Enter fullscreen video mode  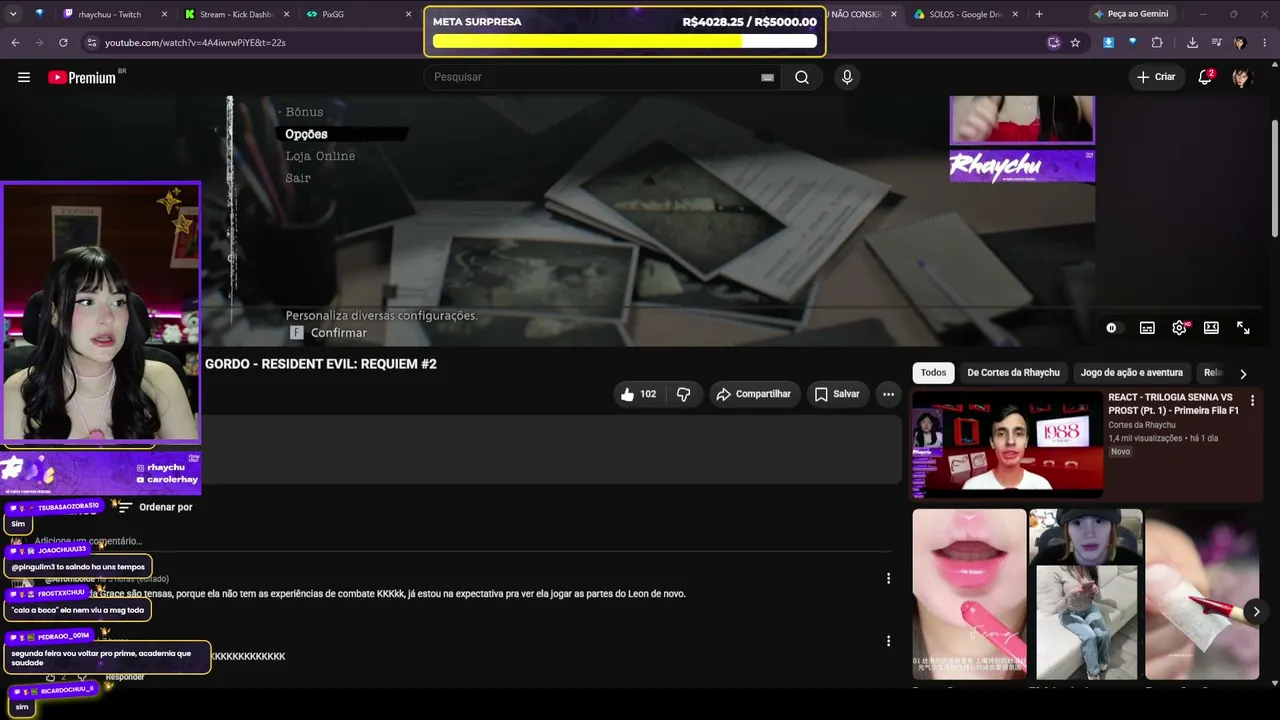(x=1243, y=328)
